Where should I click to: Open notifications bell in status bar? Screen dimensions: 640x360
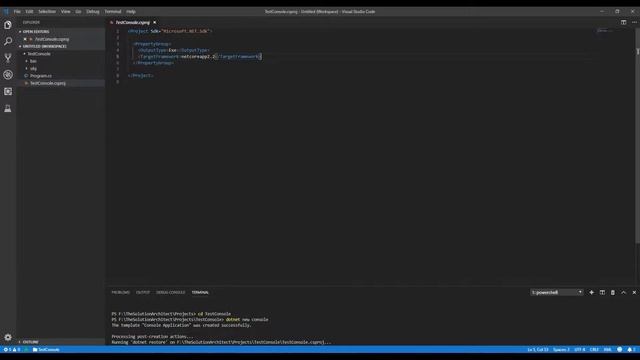[x=631, y=350]
